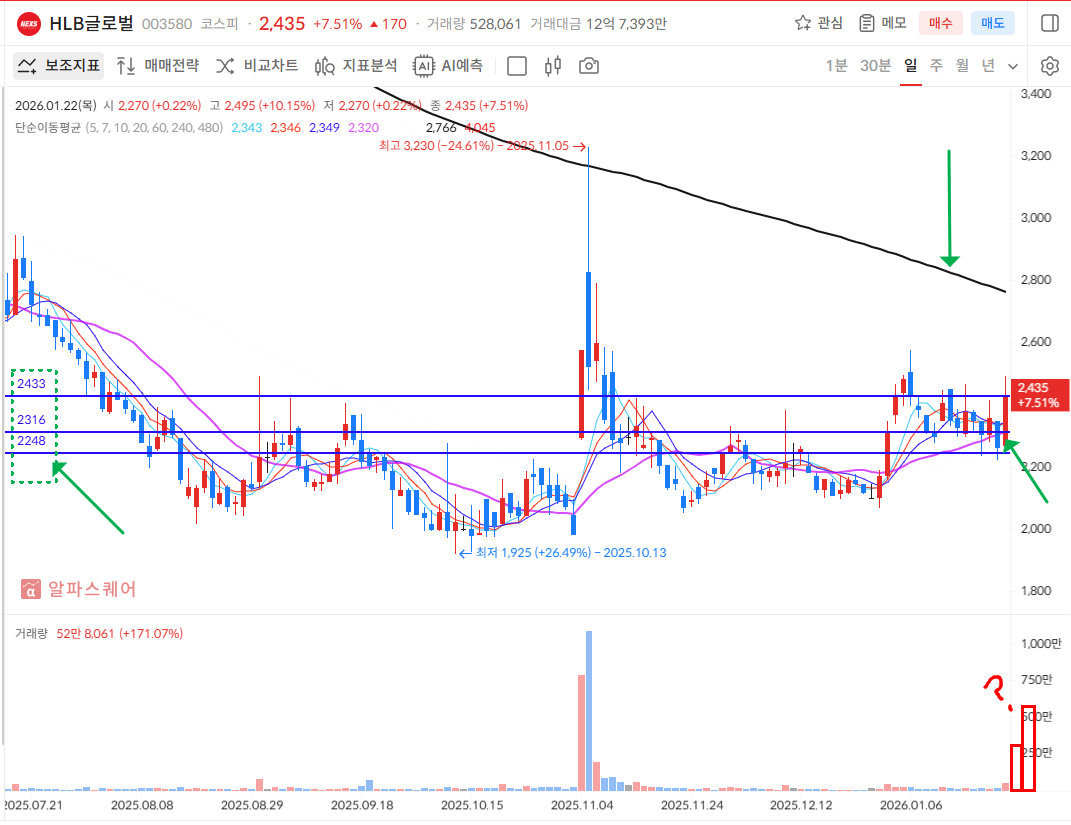Image resolution: width=1071 pixels, height=825 pixels.
Task: Click the 매도 sell button
Action: coord(992,22)
